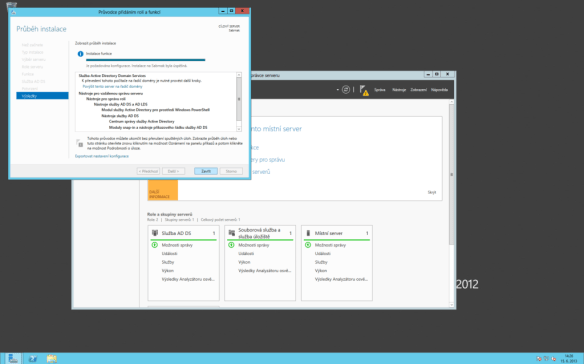Click scroll-up arrow in wizard results list

(x=239, y=75)
